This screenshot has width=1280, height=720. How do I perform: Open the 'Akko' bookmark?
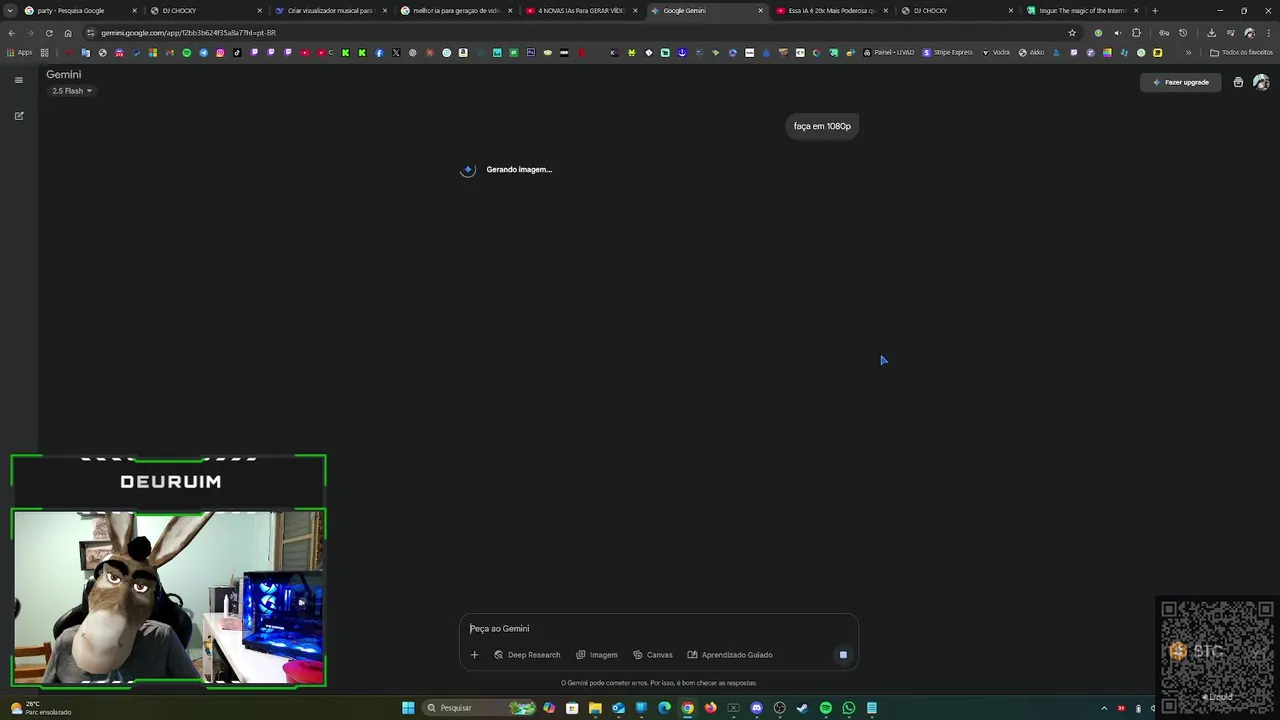pos(1031,53)
